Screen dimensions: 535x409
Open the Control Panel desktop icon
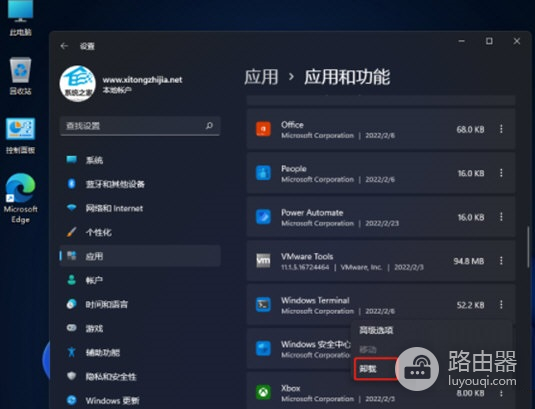[x=20, y=135]
